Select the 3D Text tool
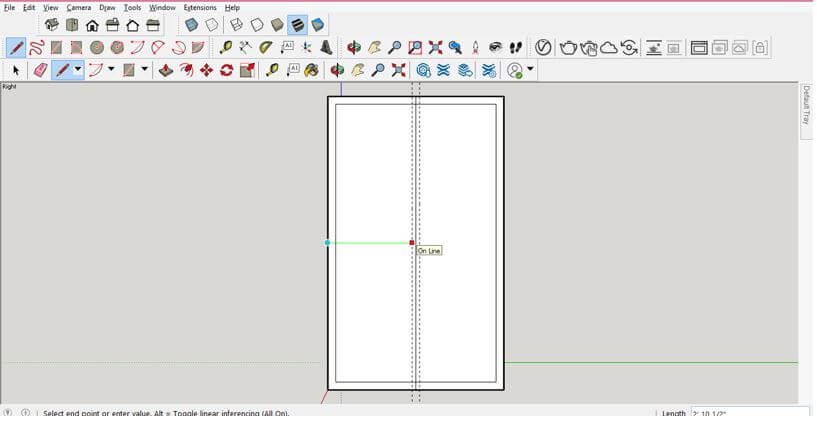The width and height of the screenshot is (817, 422). [326, 48]
